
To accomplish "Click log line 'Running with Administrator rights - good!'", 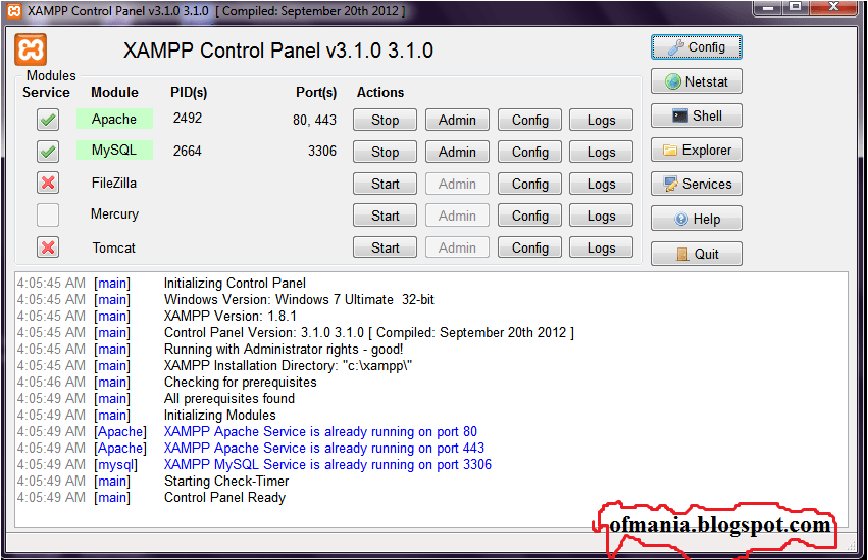I will [x=283, y=349].
